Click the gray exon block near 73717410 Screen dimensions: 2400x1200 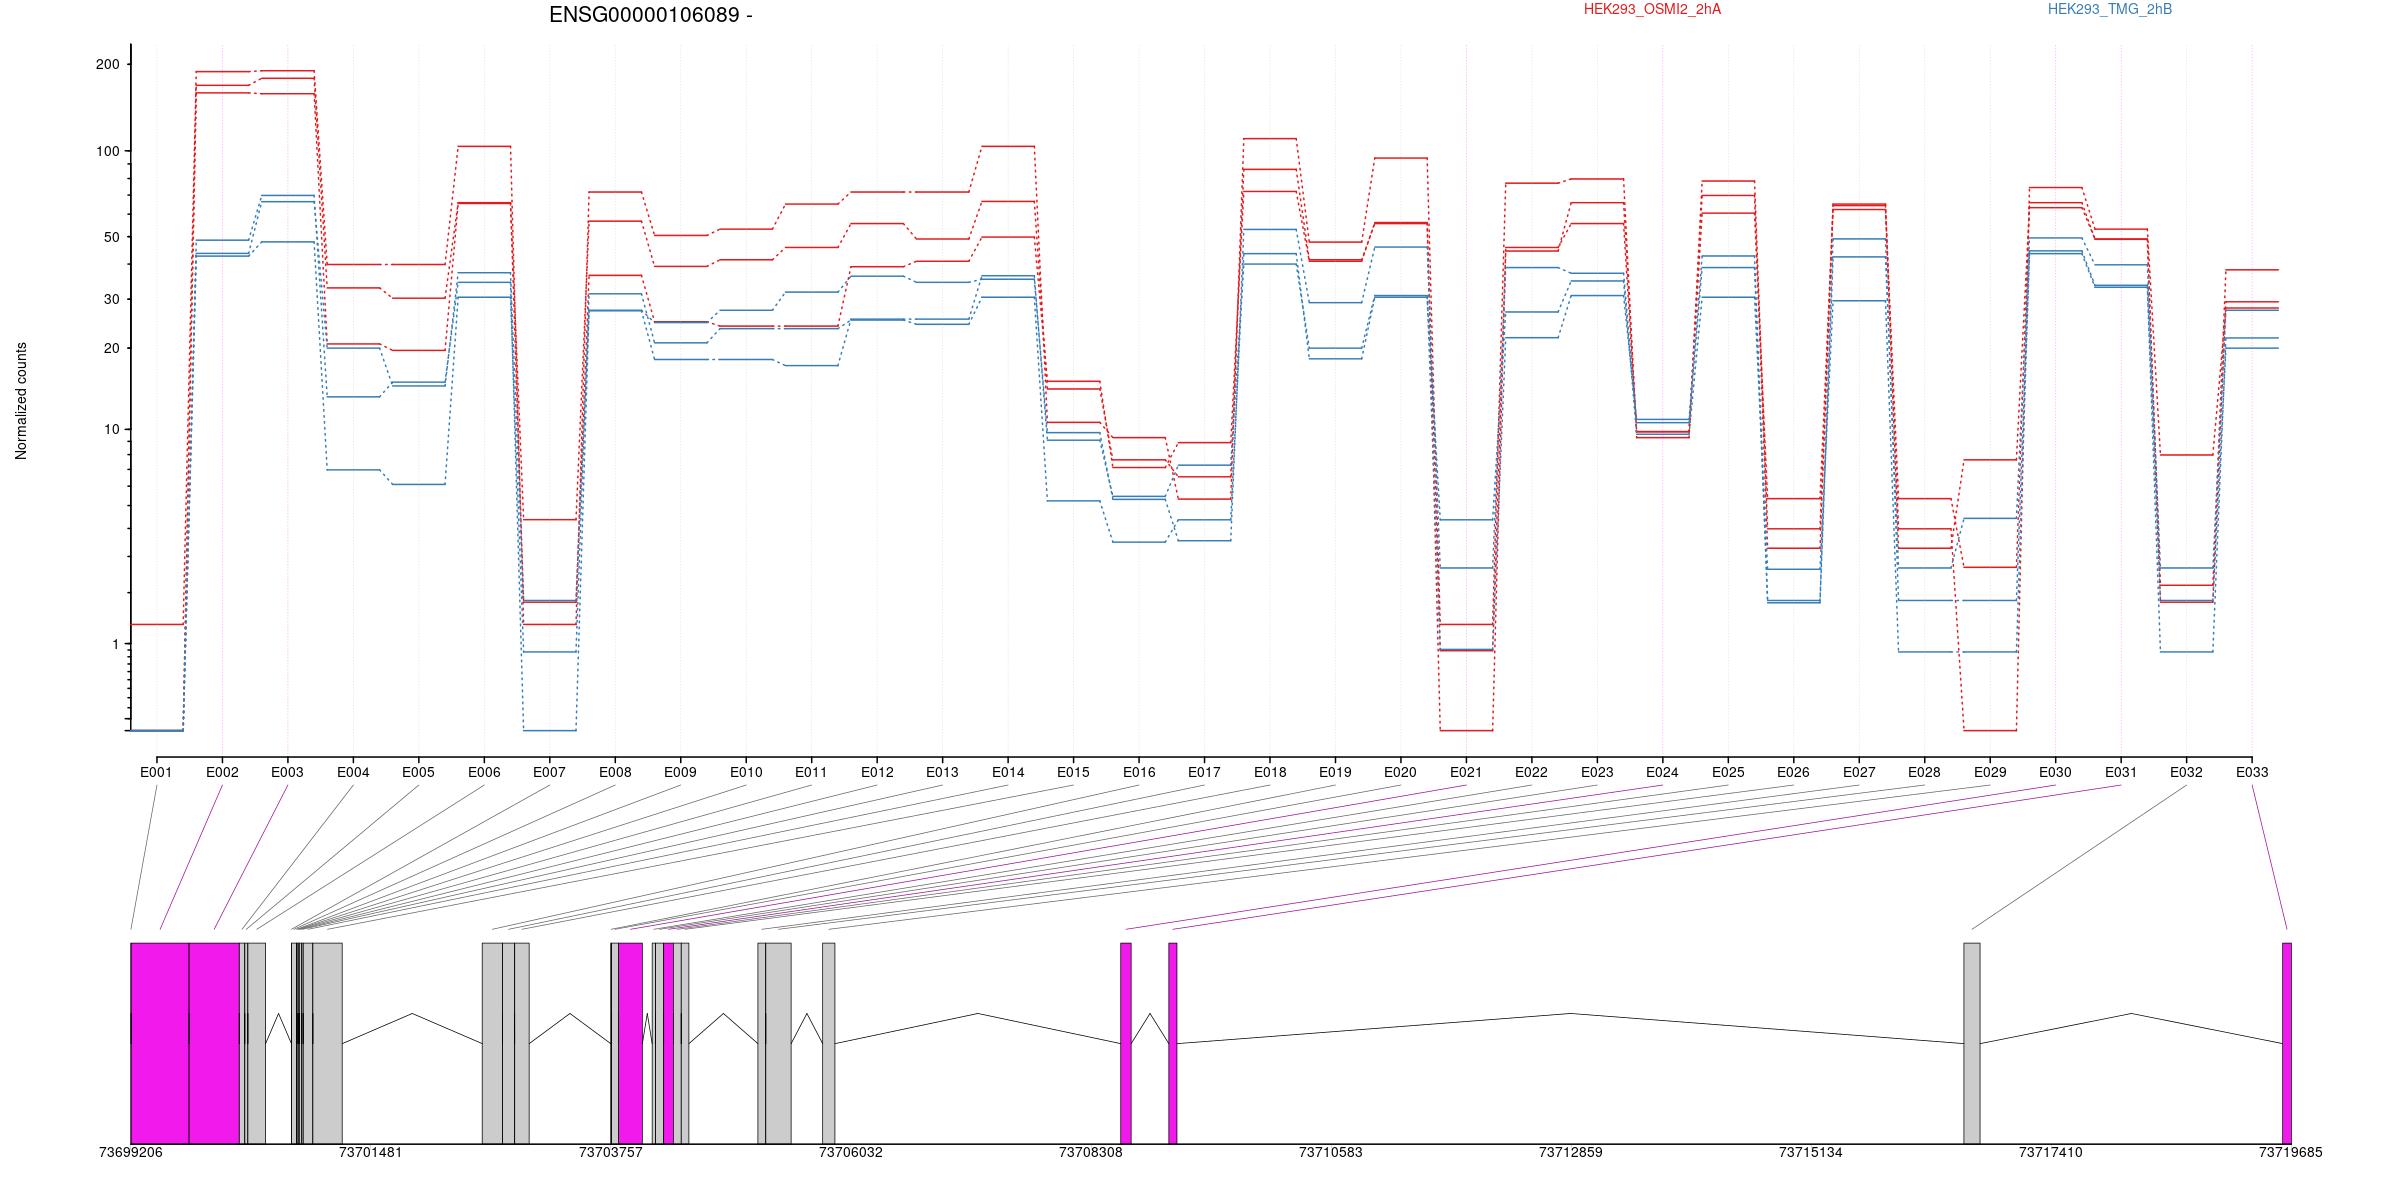point(1971,1043)
